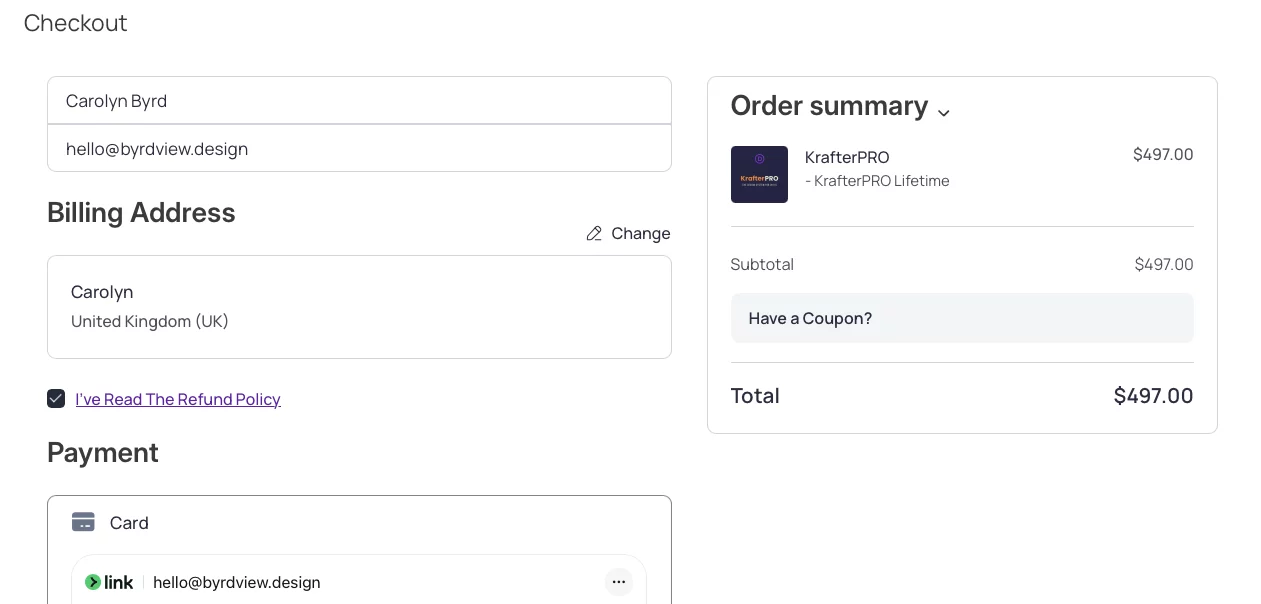The width and height of the screenshot is (1261, 604).
Task: Collapse the Order summary chevron
Action: click(x=943, y=112)
